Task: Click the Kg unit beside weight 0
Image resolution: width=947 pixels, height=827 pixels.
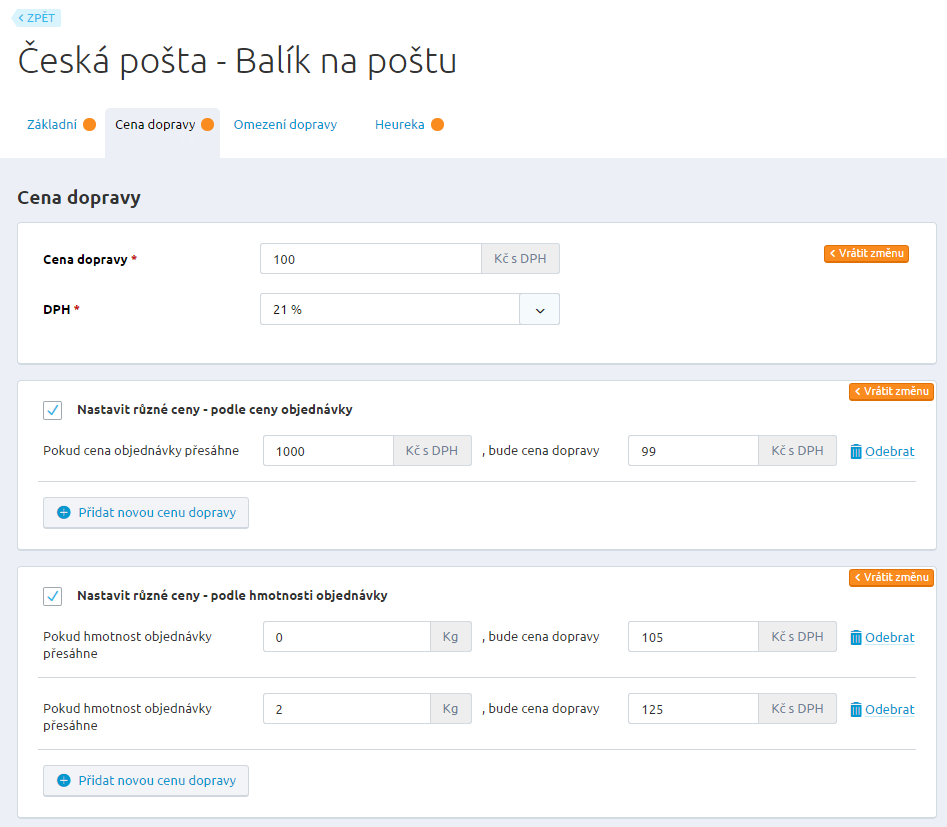Action: [451, 637]
